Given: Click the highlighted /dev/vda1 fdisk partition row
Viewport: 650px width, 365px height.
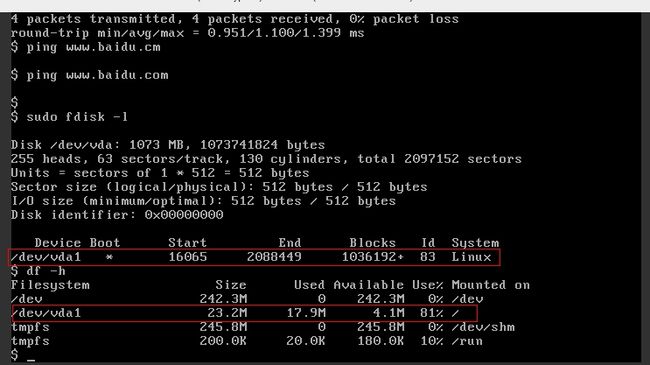Looking at the screenshot, I should pyautogui.click(x=254, y=257).
